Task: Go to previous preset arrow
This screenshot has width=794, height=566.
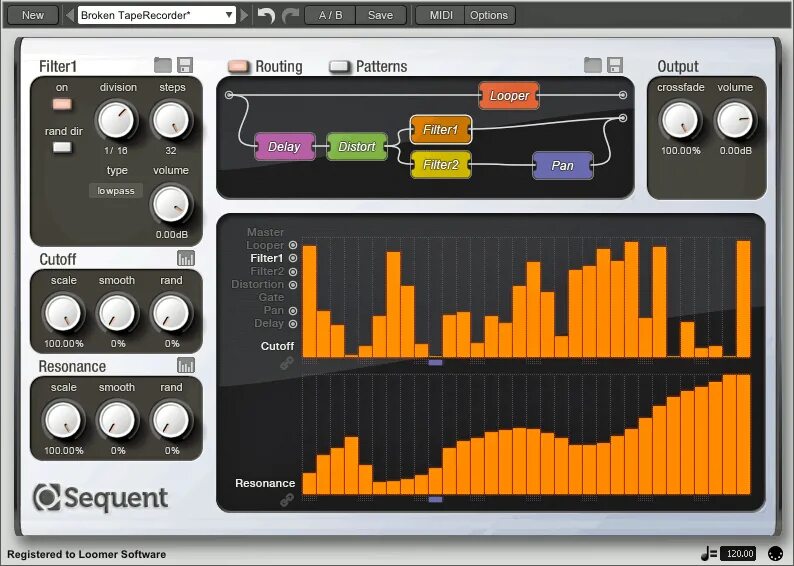Action: tap(70, 15)
